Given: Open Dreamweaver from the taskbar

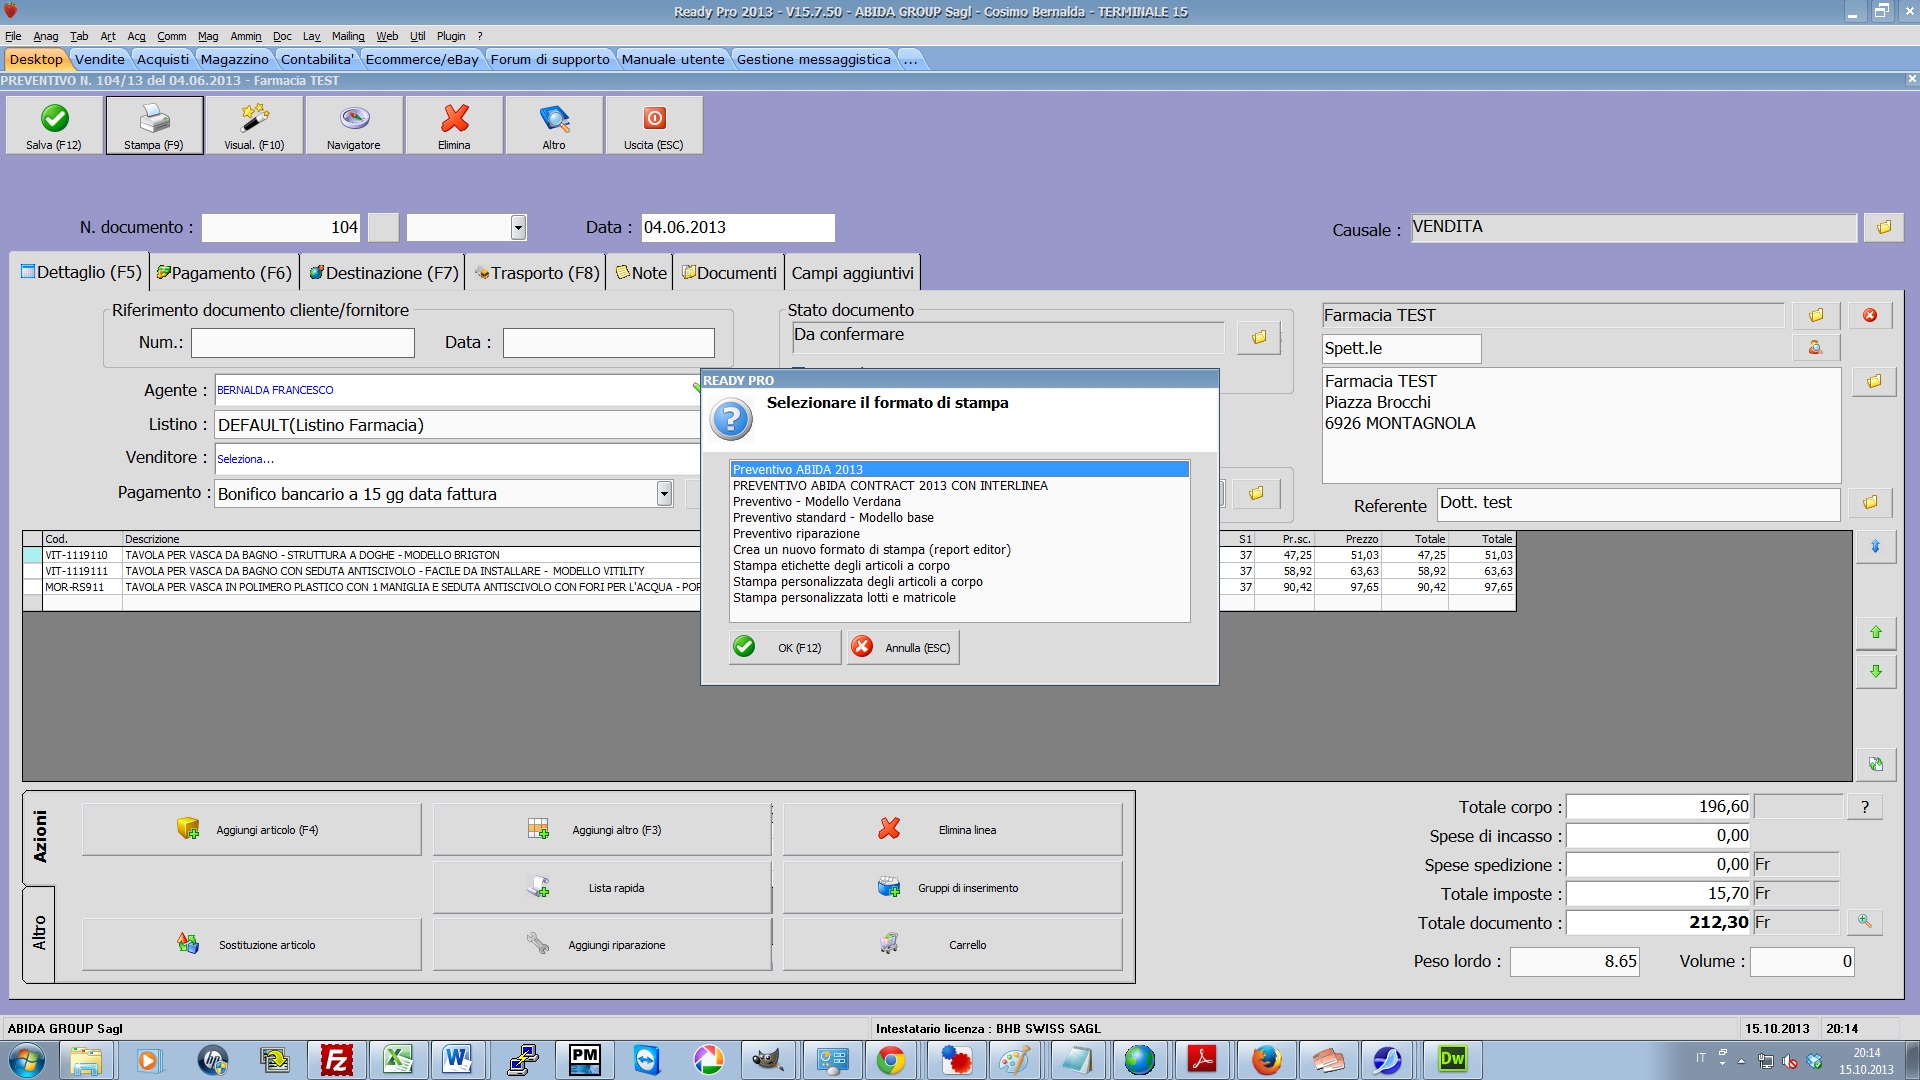Looking at the screenshot, I should 1452,1059.
